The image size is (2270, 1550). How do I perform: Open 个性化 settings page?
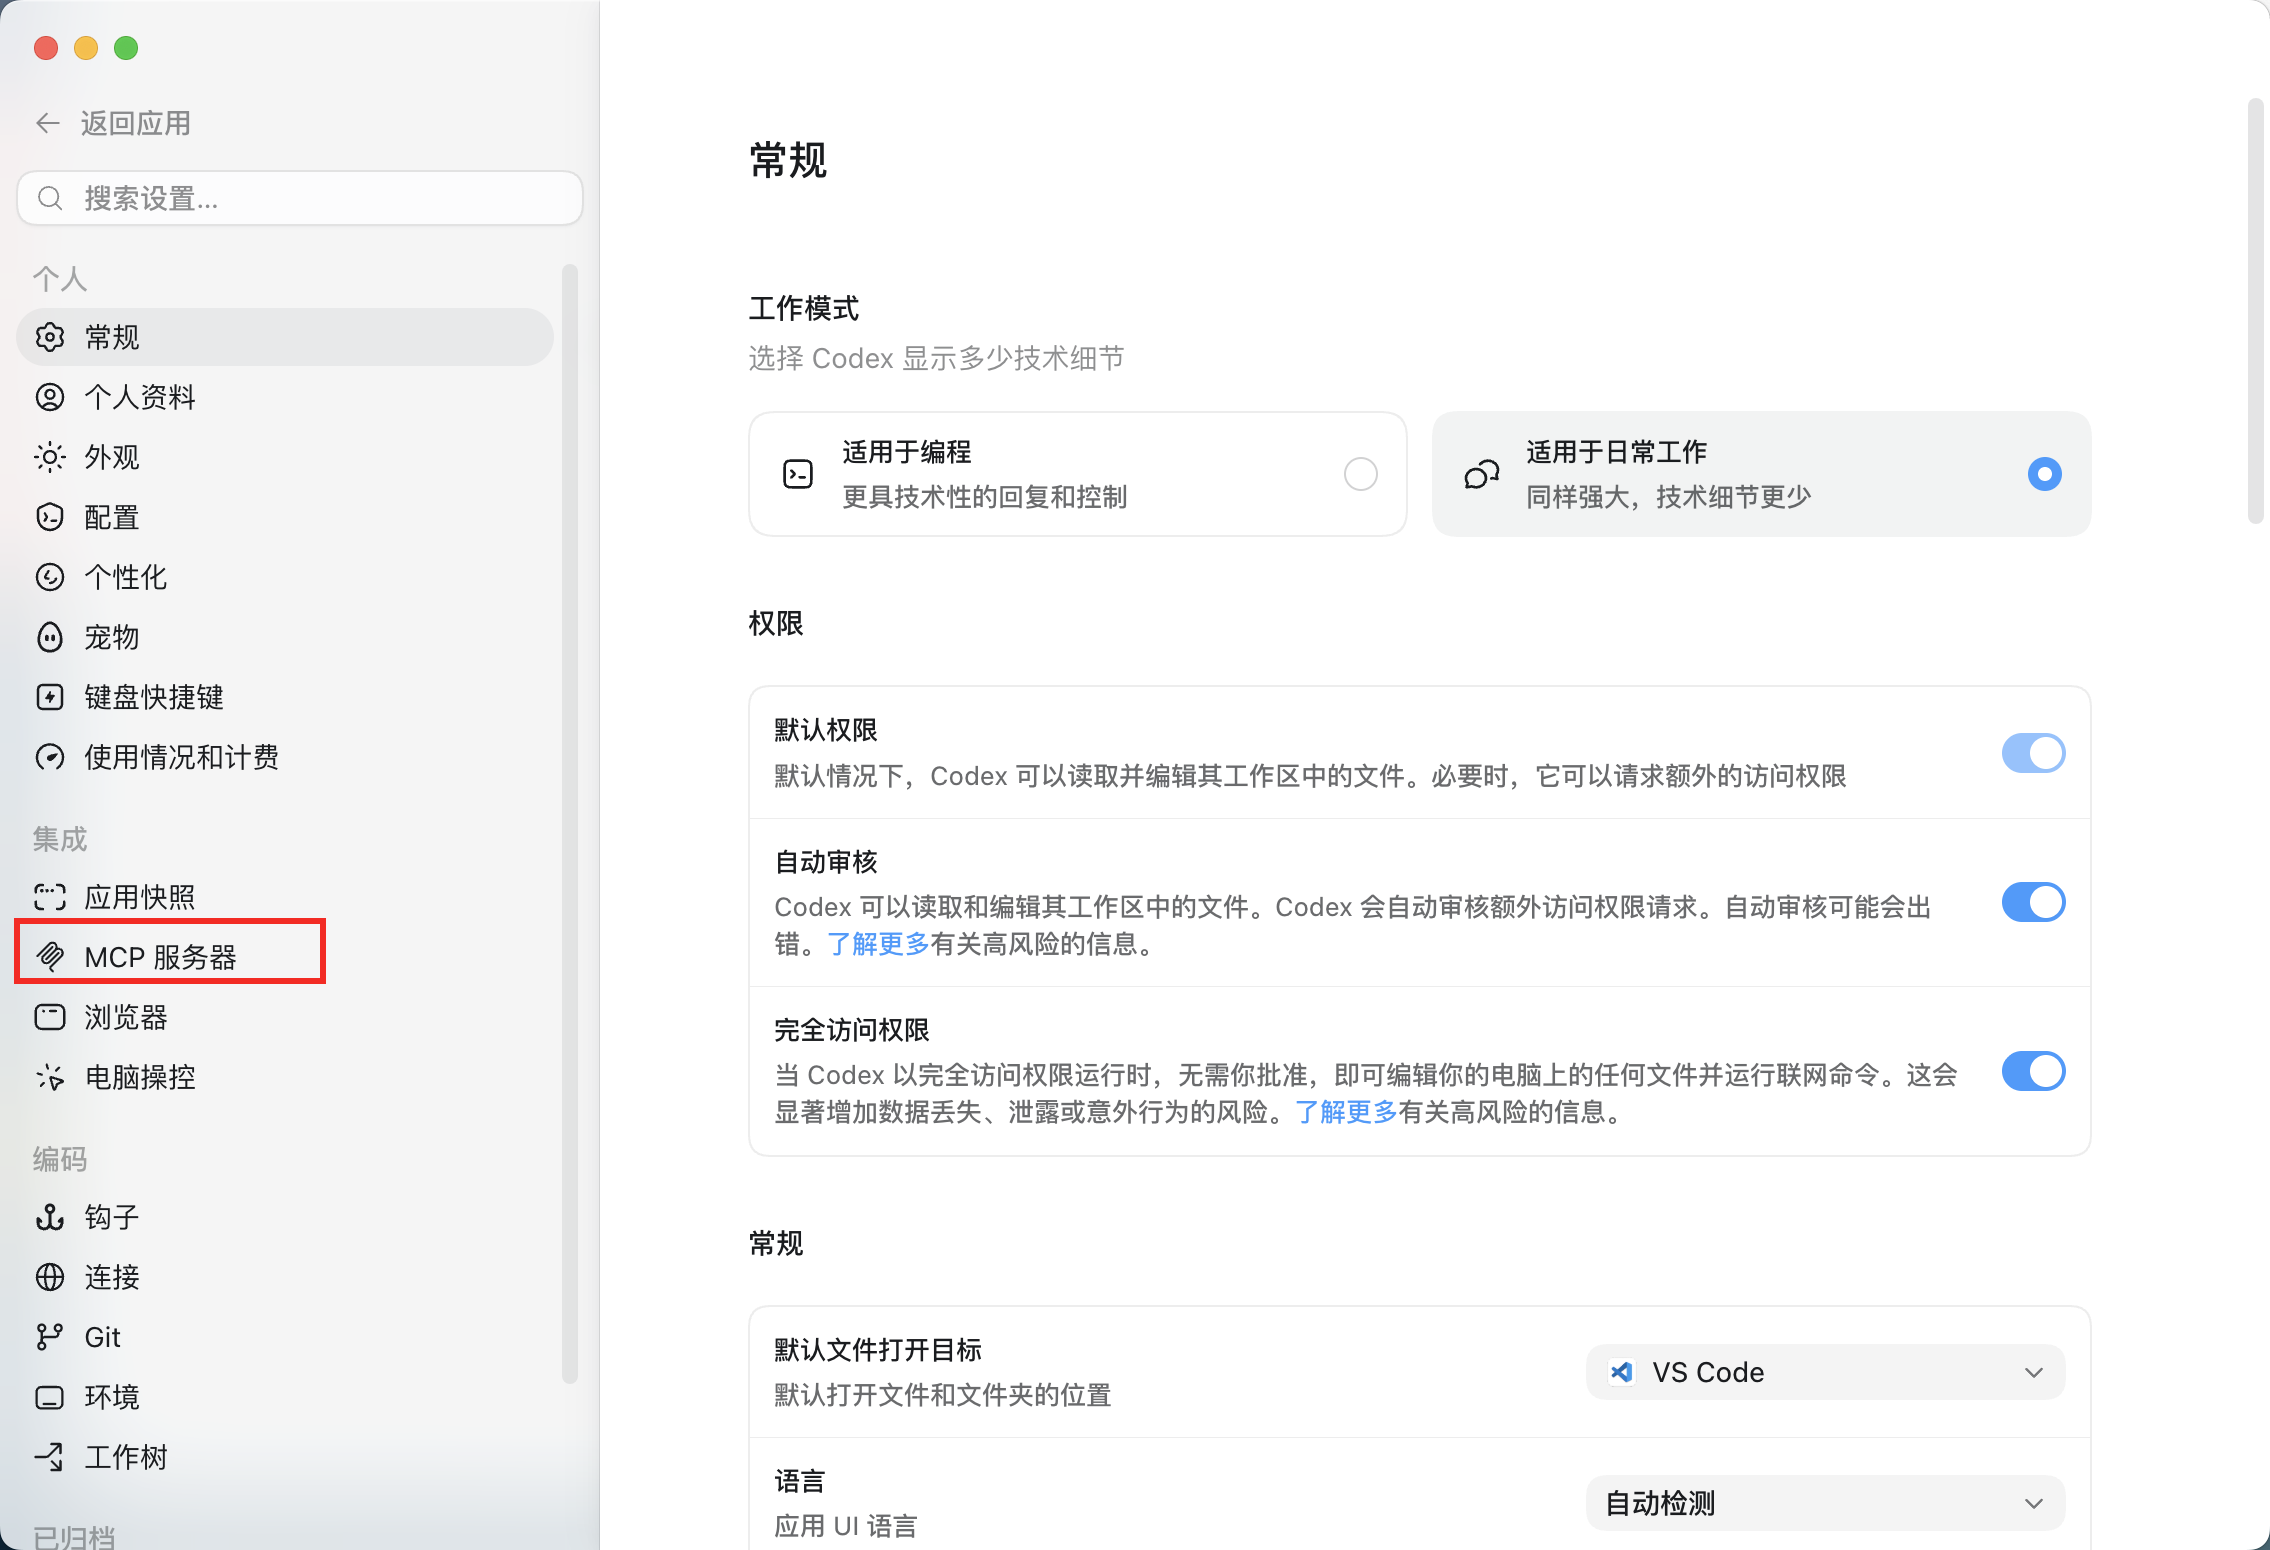(285, 577)
